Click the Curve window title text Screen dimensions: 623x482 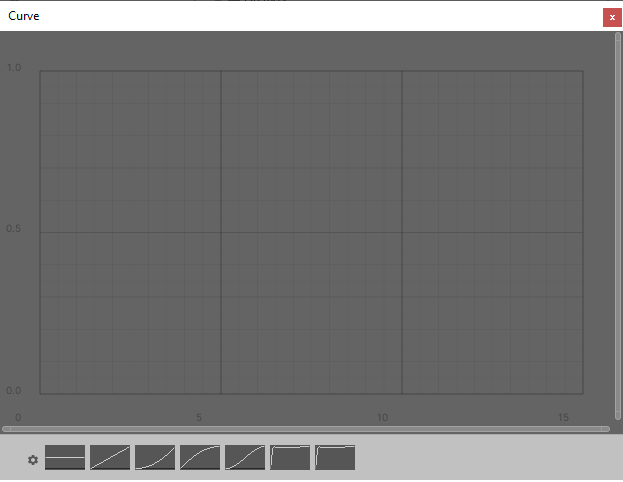coord(24,16)
